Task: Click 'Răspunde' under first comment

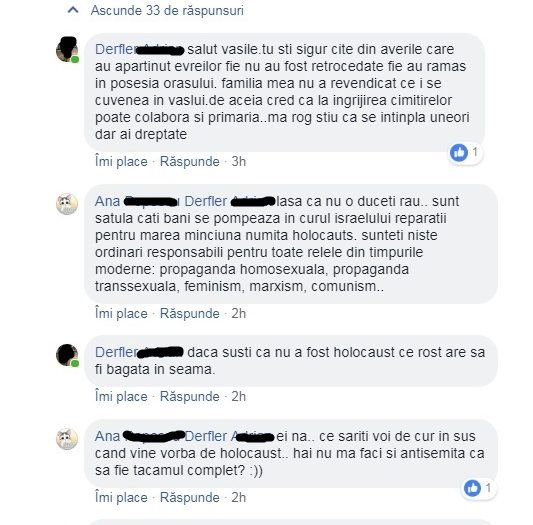Action: (x=189, y=161)
